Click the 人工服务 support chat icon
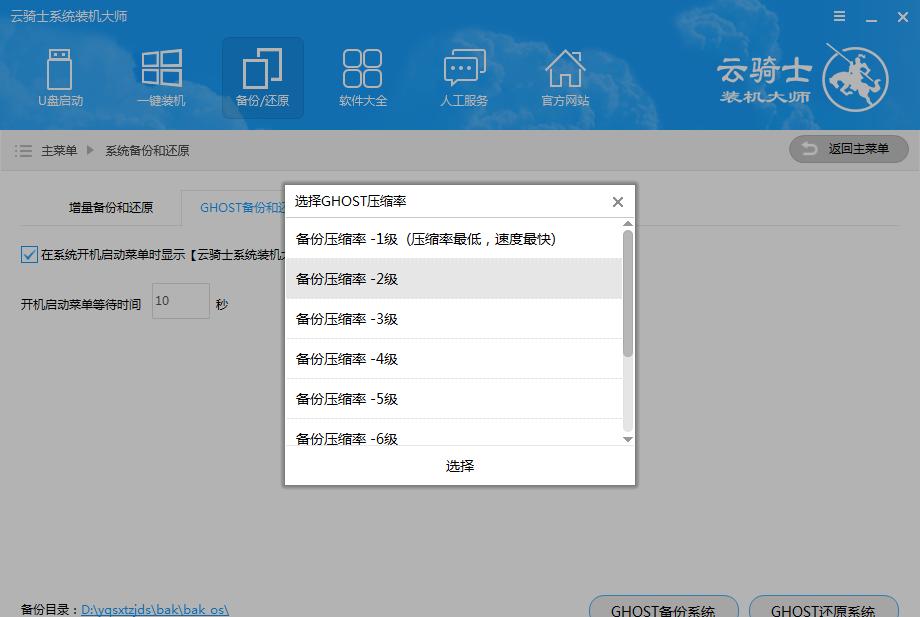920x617 pixels. 464,78
